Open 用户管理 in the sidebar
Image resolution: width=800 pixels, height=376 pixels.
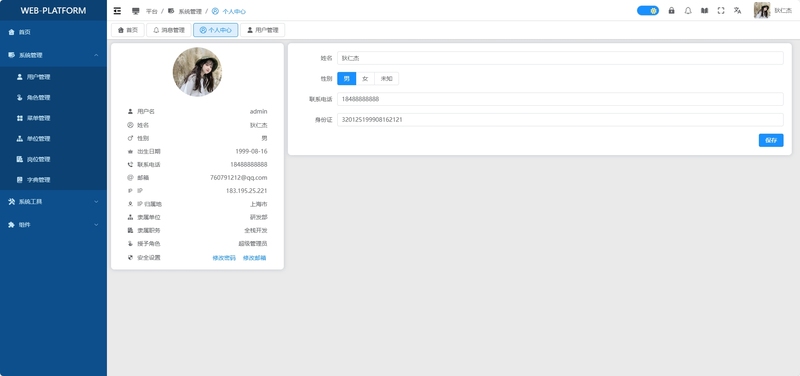pyautogui.click(x=53, y=77)
